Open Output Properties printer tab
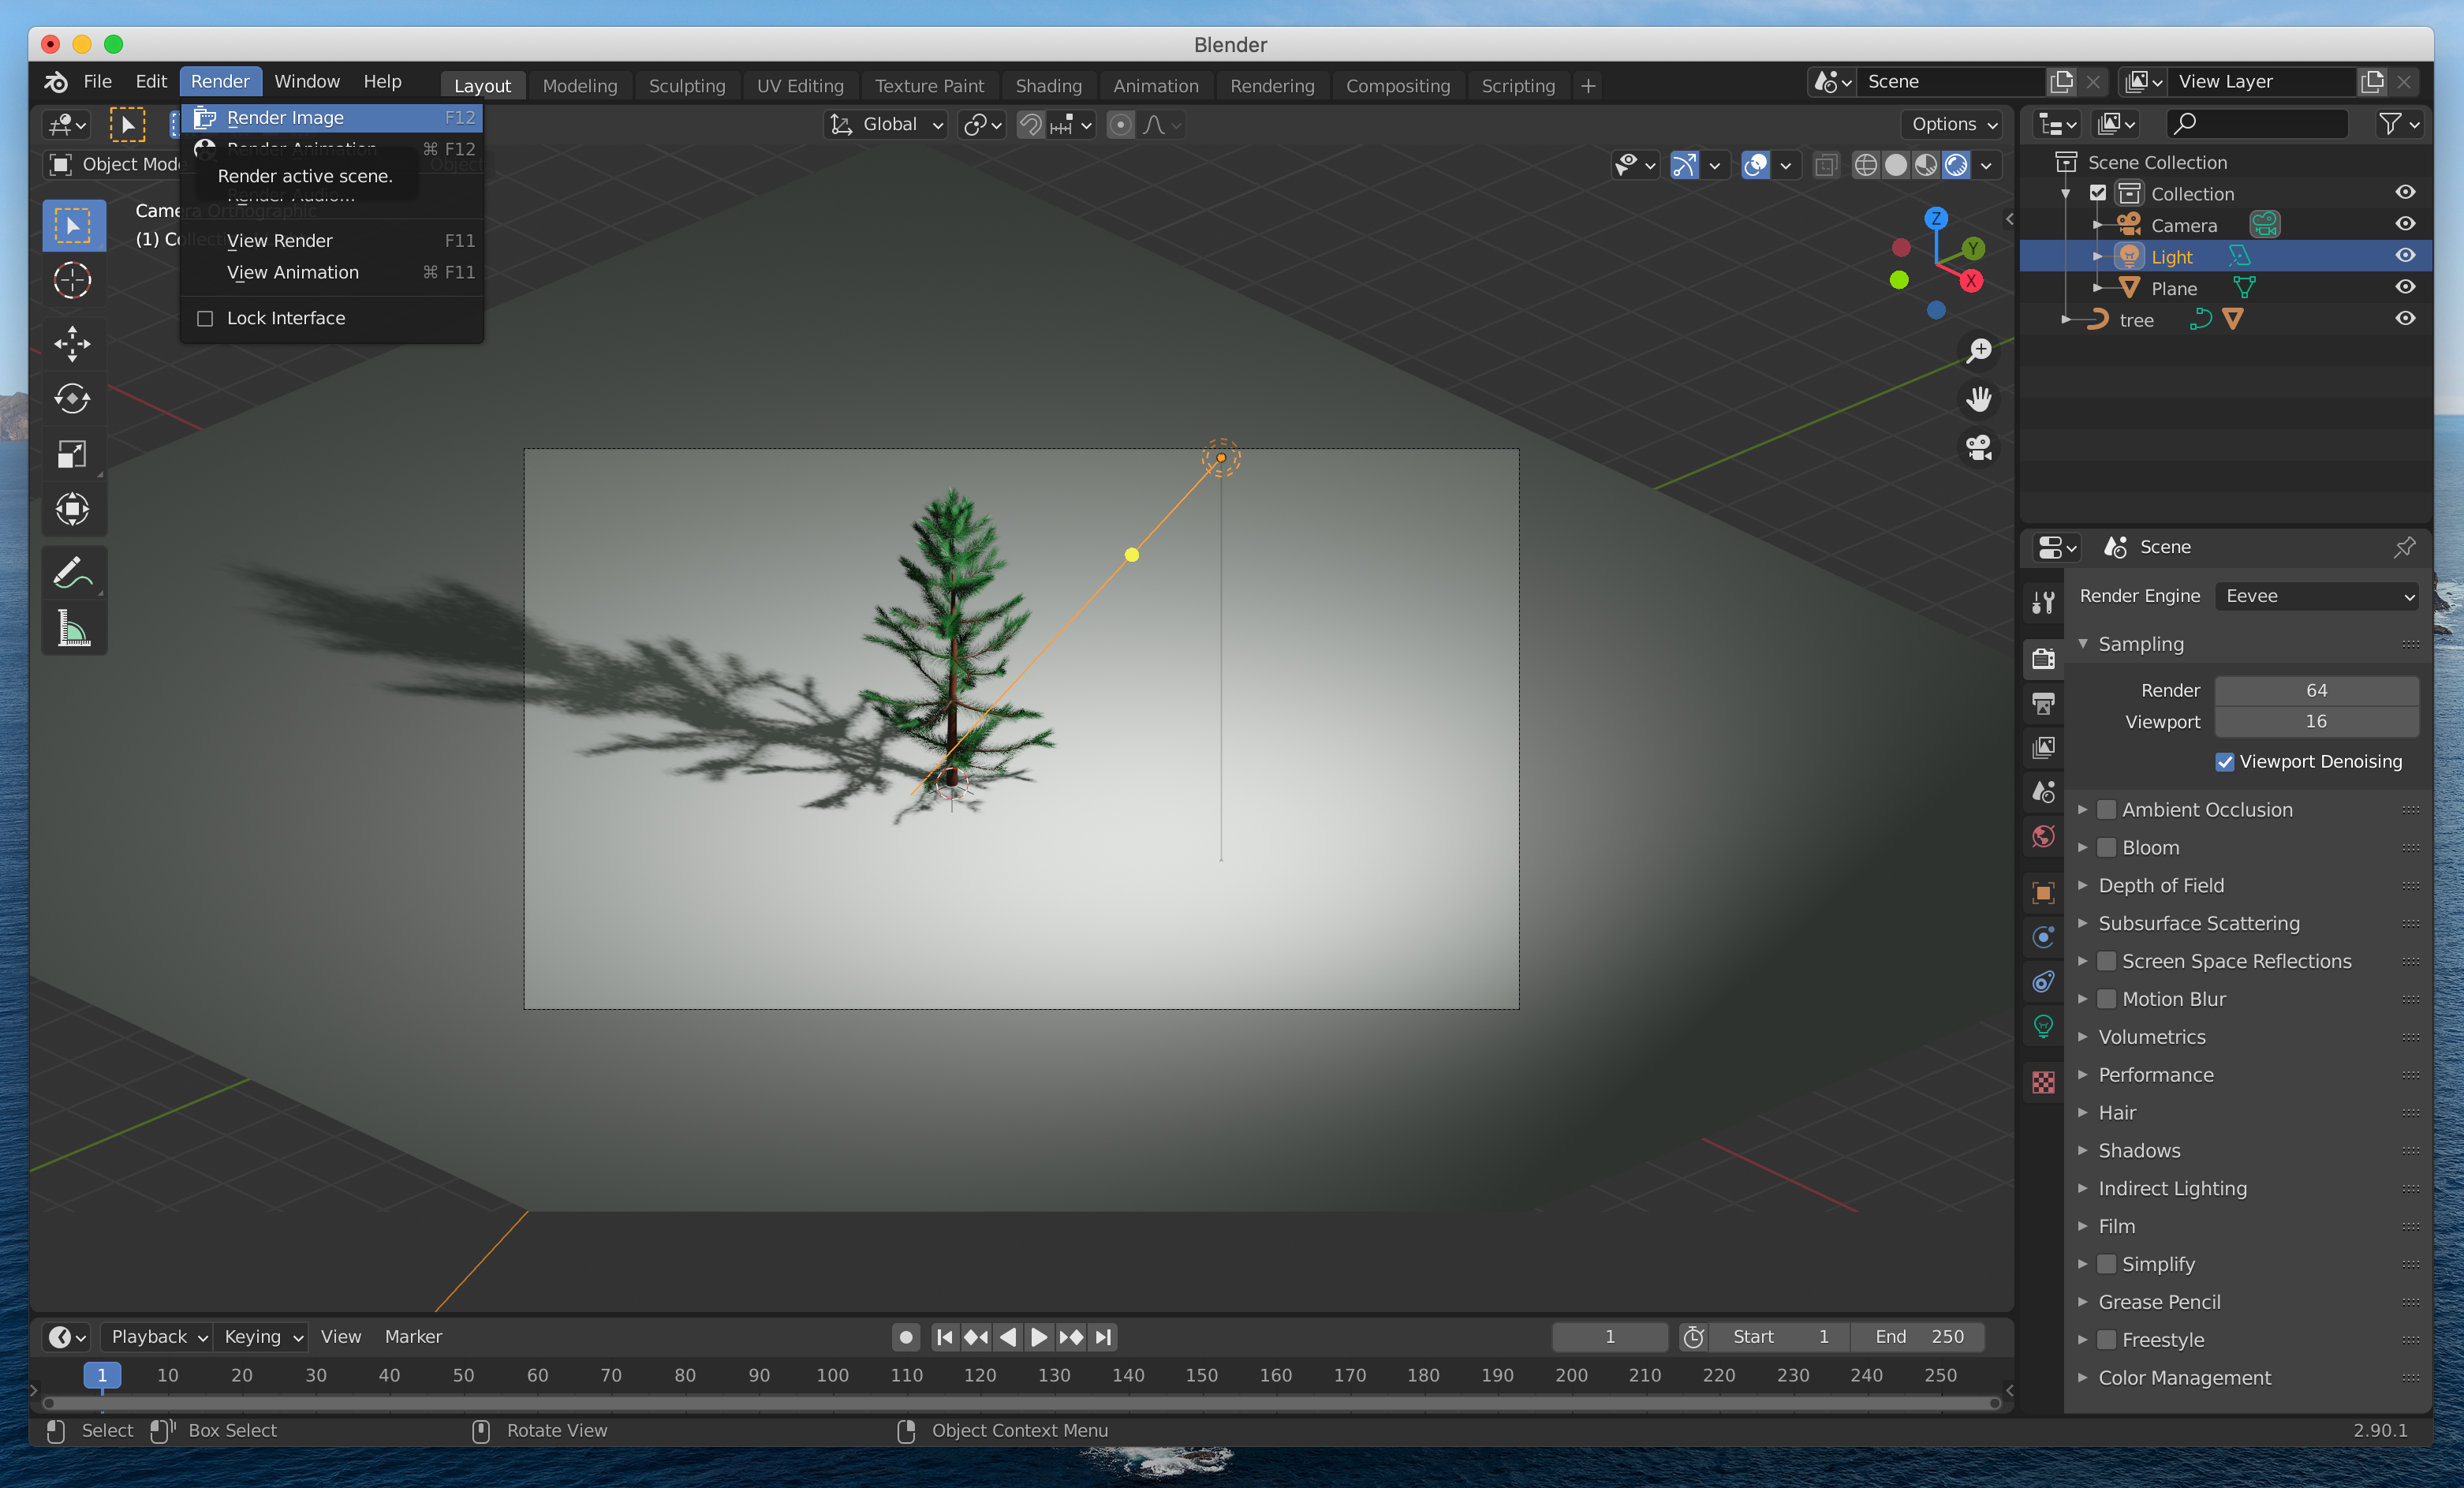The height and width of the screenshot is (1488, 2464). tap(2043, 703)
